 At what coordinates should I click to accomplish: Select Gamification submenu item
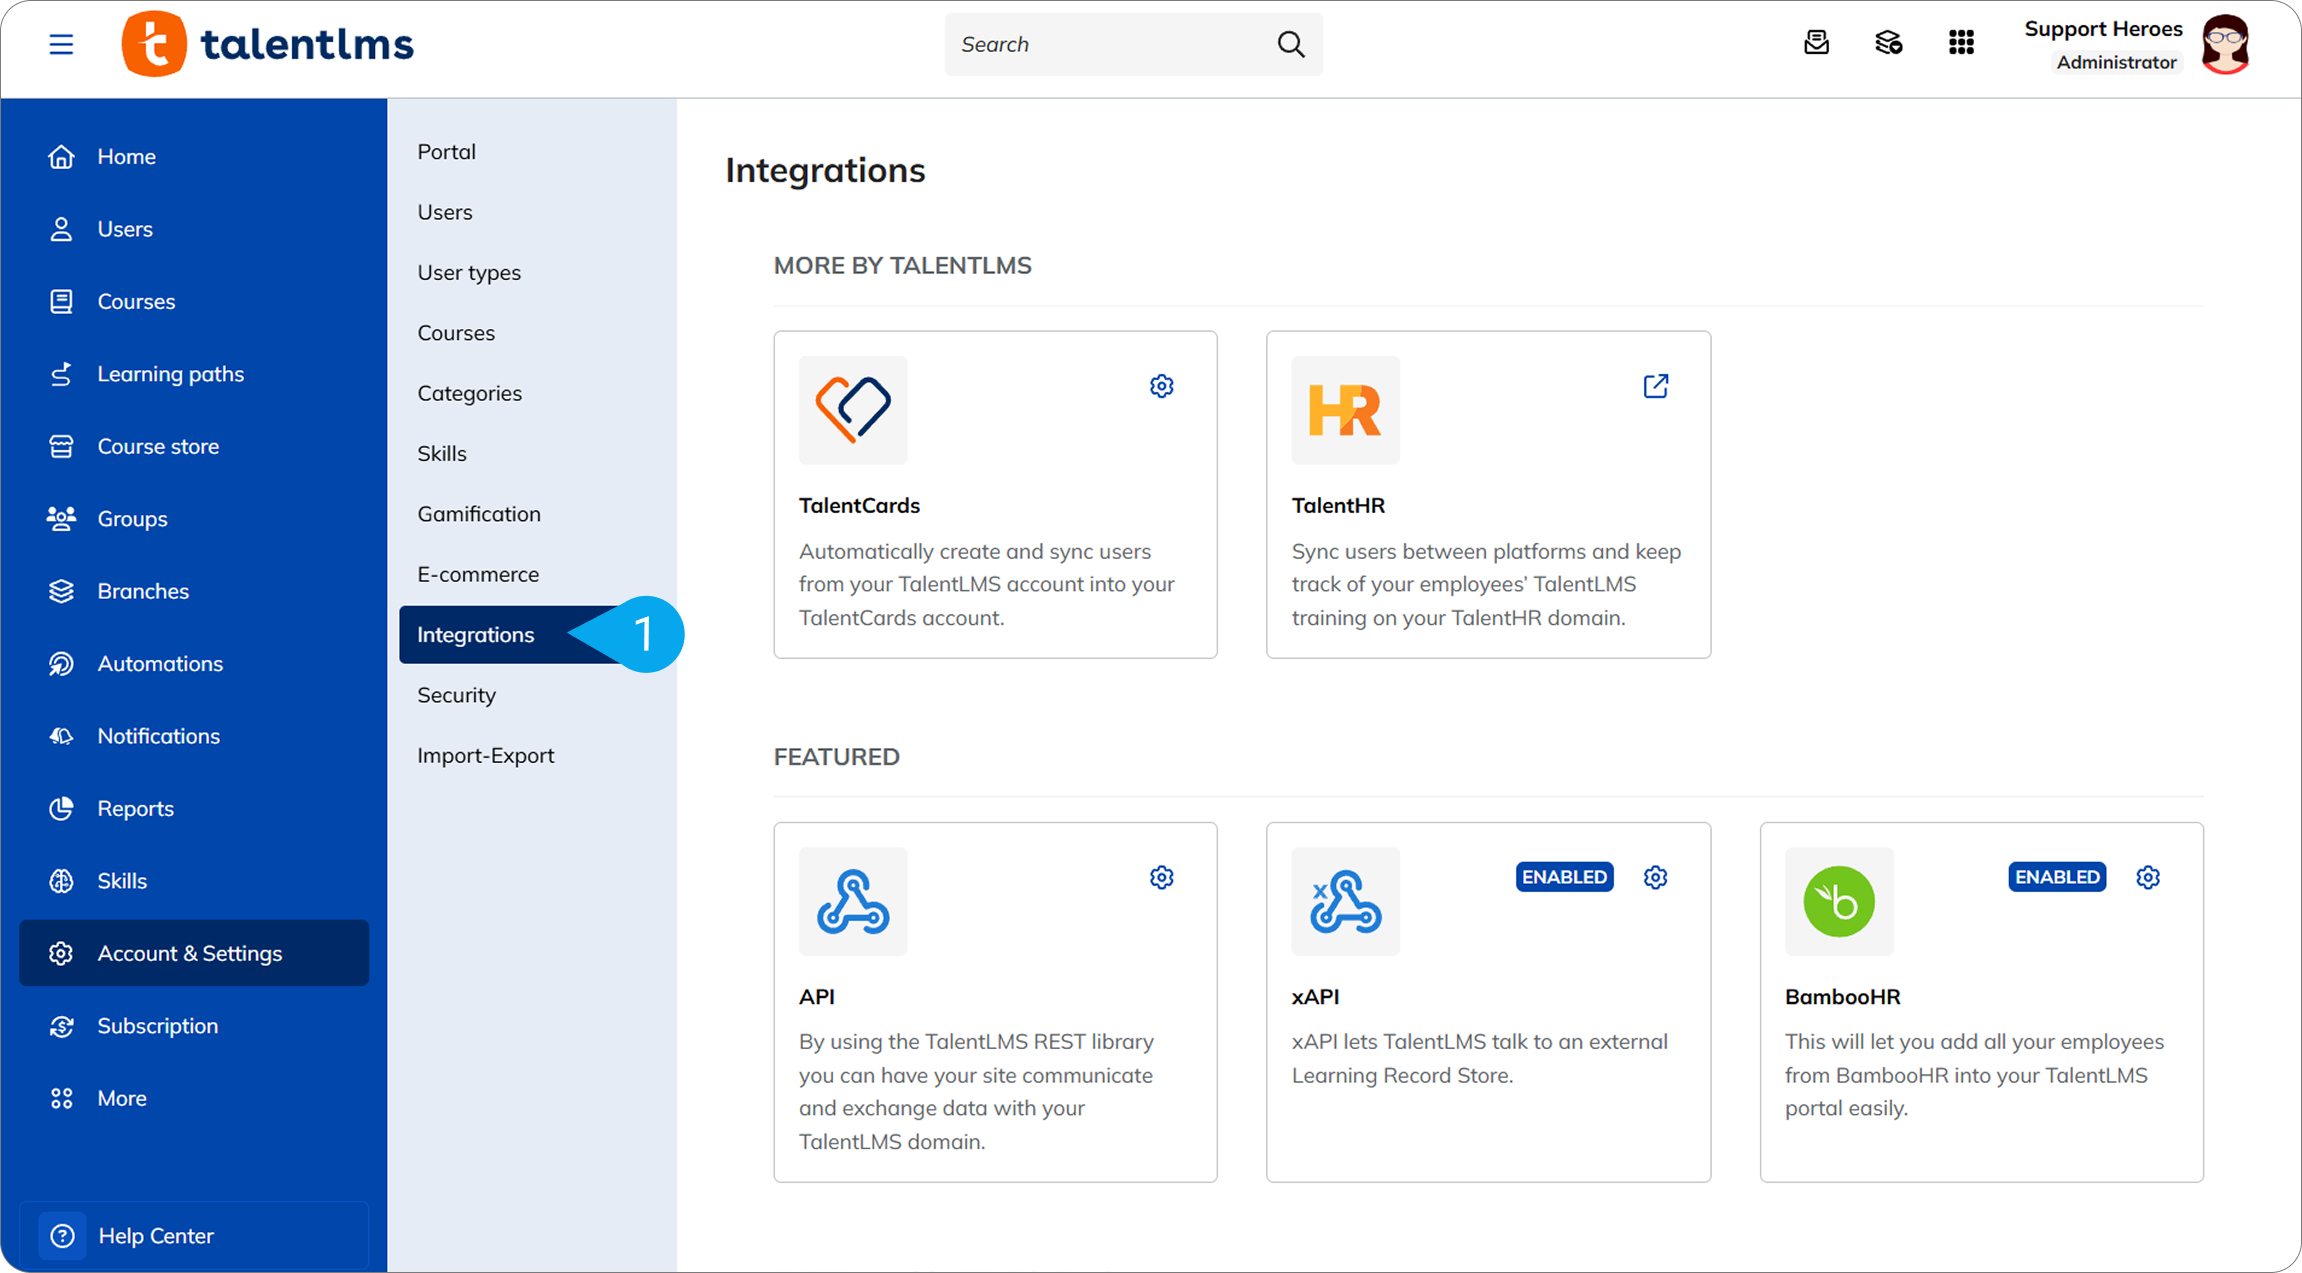pyautogui.click(x=532, y=514)
